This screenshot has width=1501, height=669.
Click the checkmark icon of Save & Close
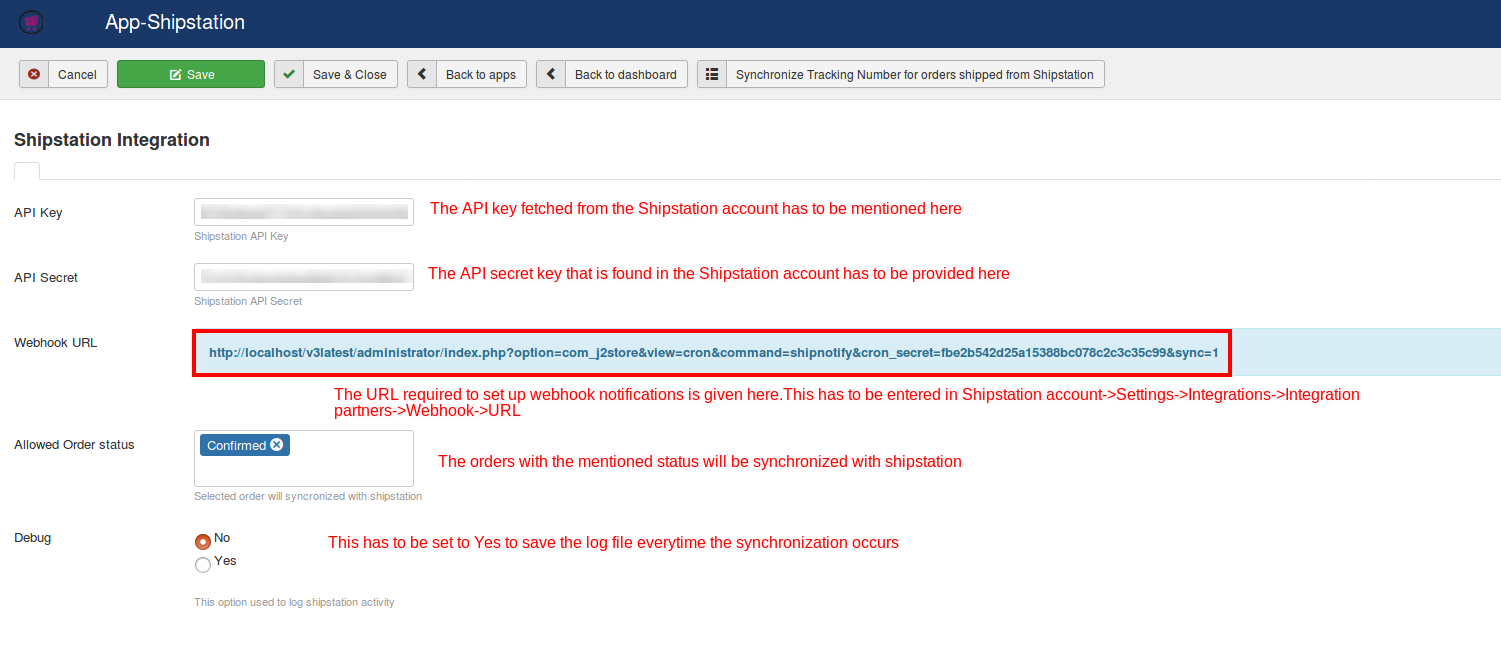click(x=289, y=75)
